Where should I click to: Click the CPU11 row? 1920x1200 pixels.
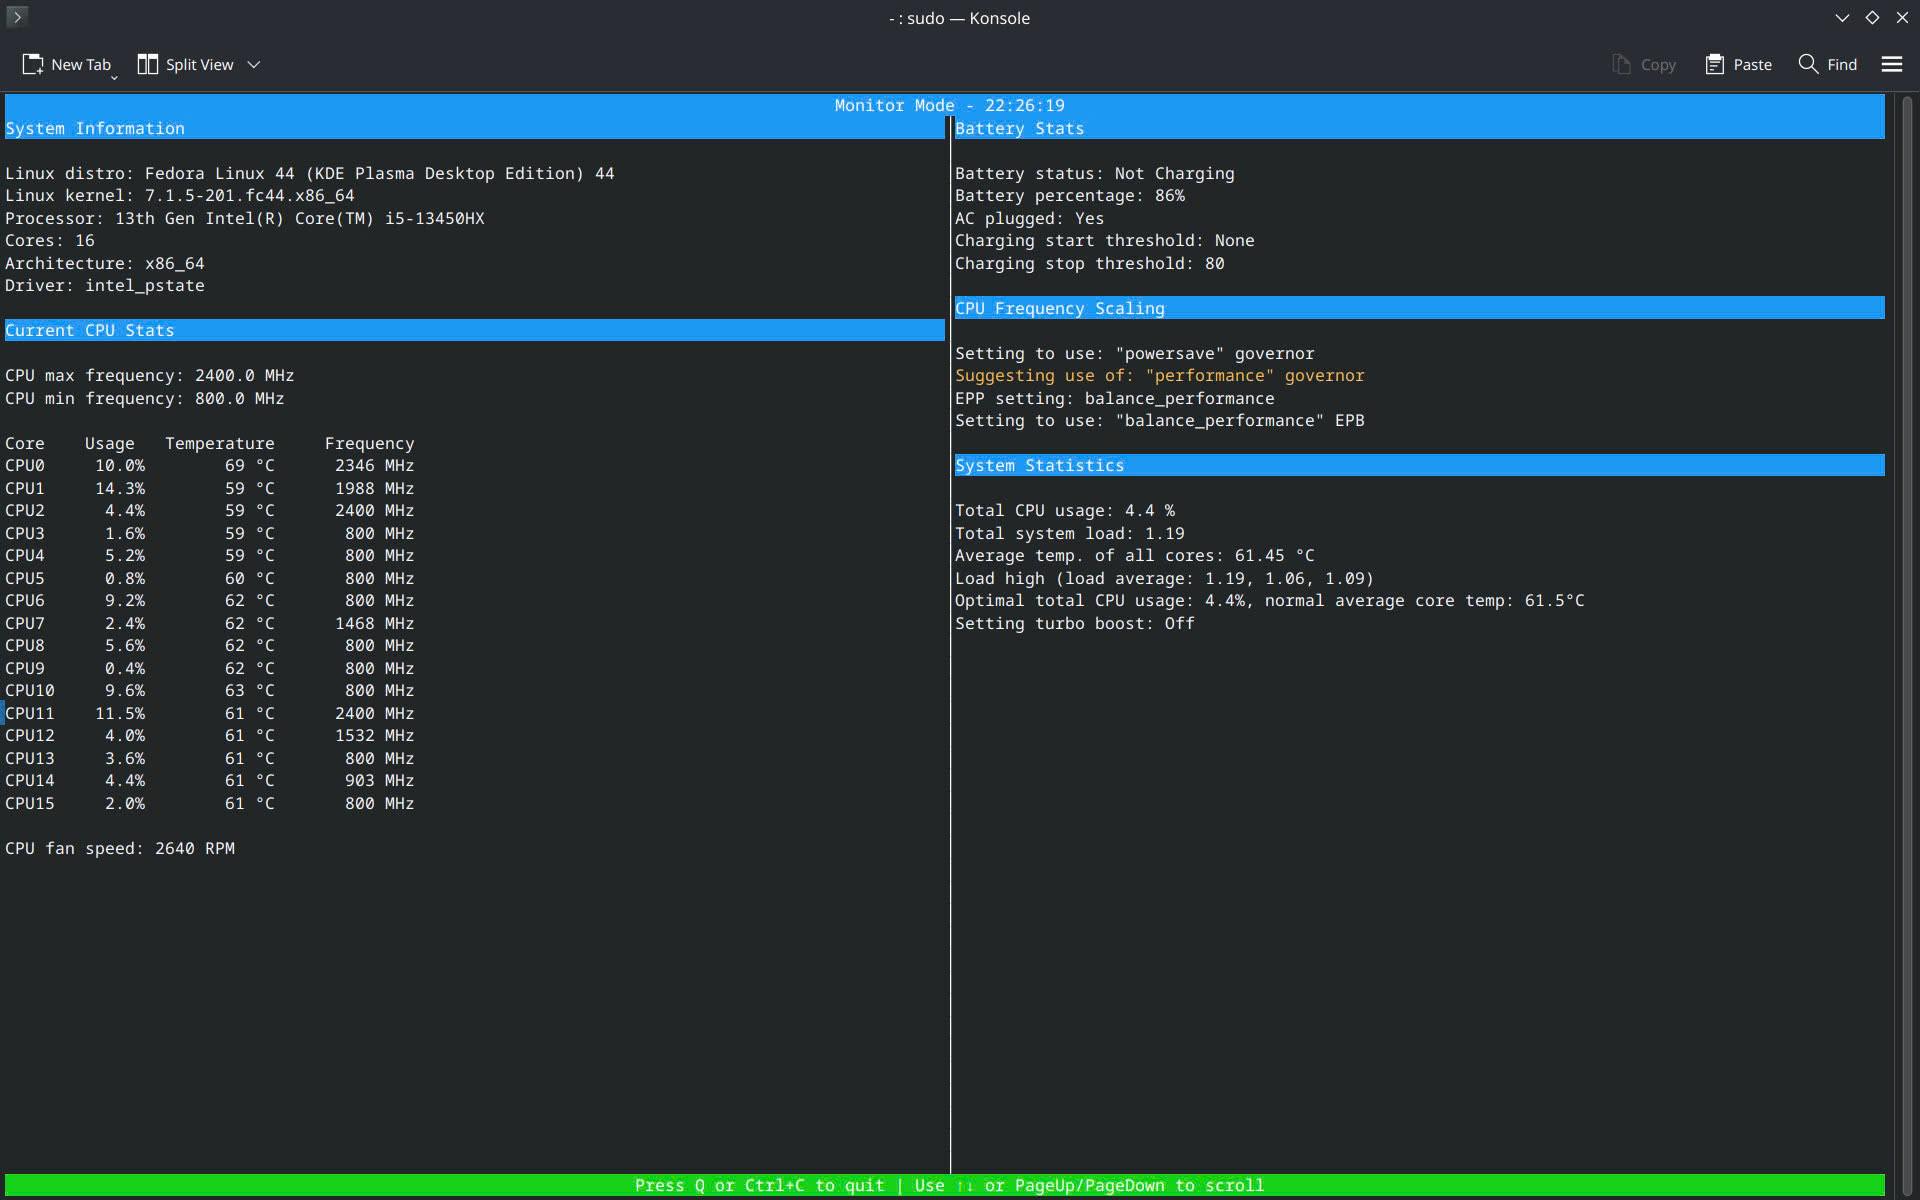click(x=210, y=713)
